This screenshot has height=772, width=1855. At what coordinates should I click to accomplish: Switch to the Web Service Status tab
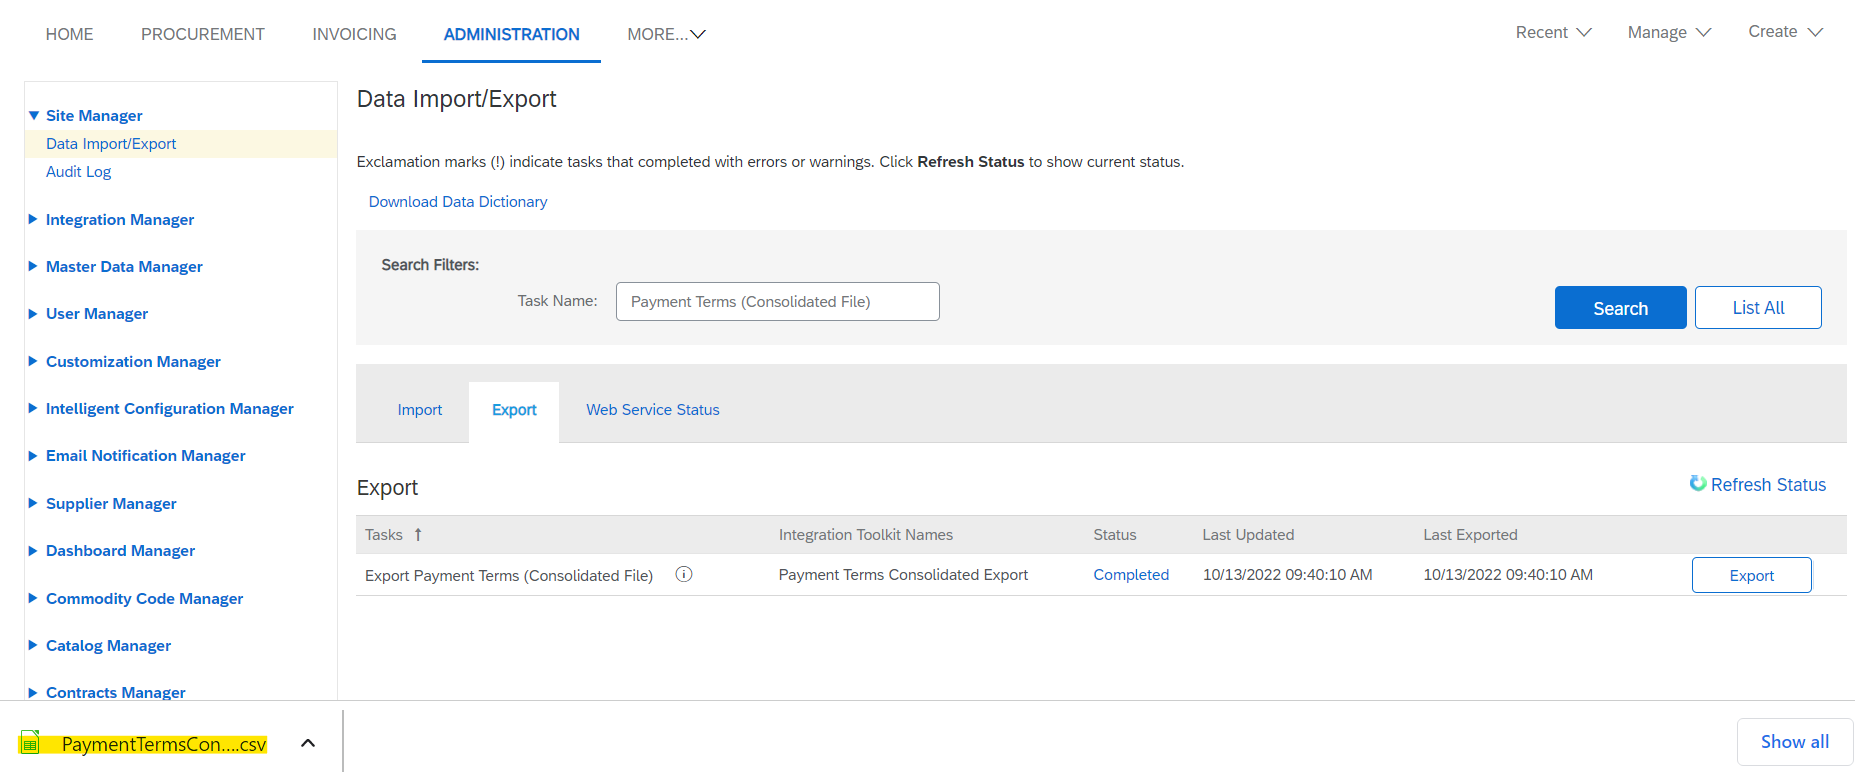pos(652,410)
